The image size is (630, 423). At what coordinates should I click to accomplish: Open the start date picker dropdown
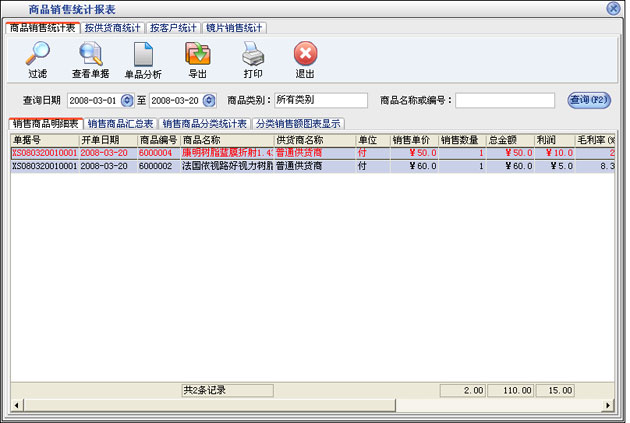[x=126, y=100]
